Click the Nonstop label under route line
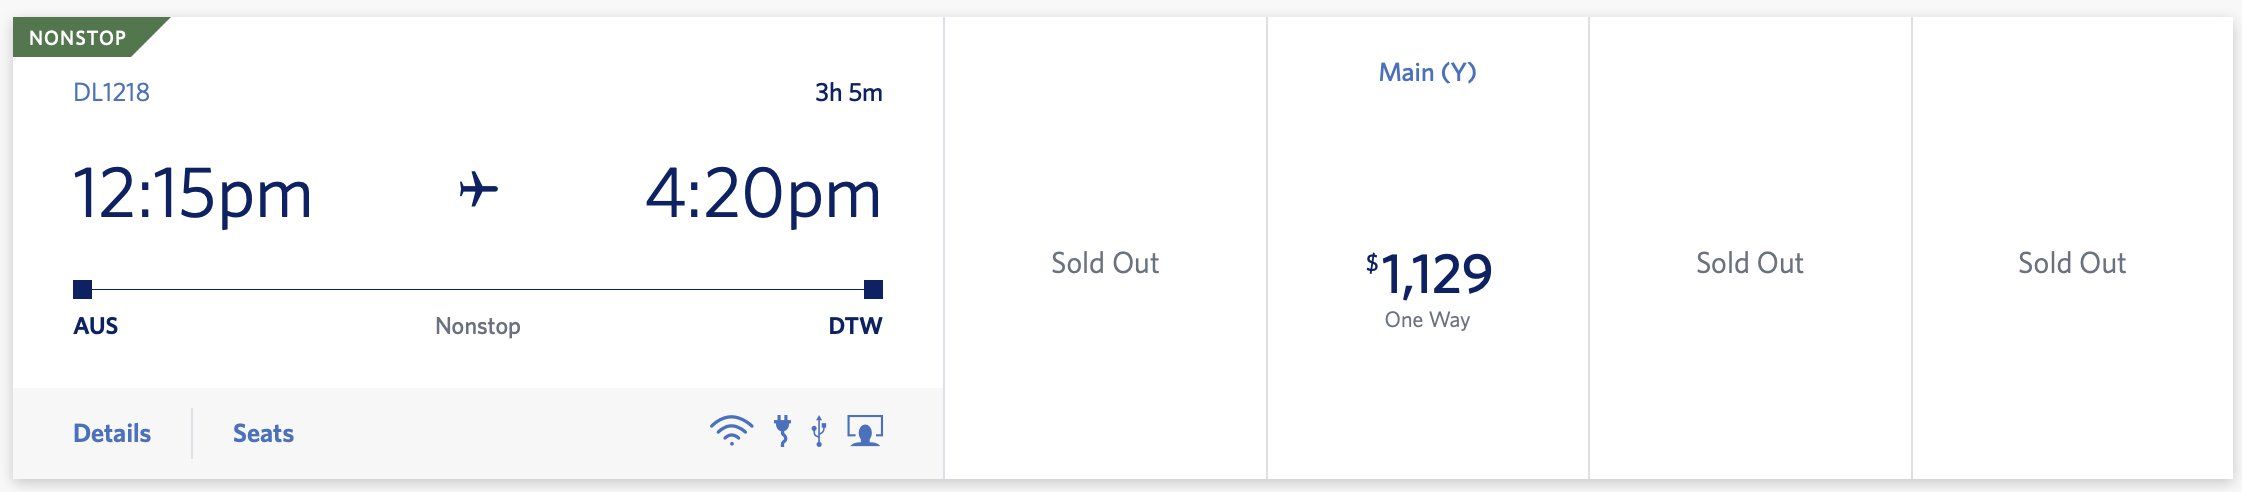This screenshot has width=2242, height=492. pyautogui.click(x=478, y=326)
